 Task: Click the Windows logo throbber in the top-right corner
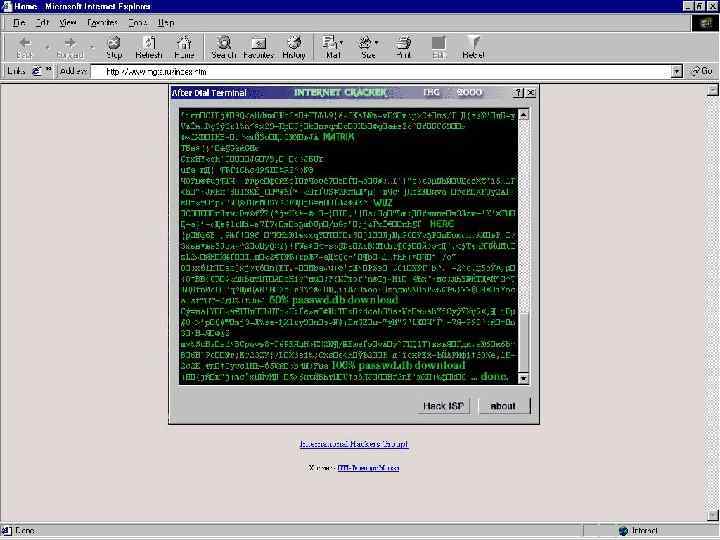click(705, 23)
